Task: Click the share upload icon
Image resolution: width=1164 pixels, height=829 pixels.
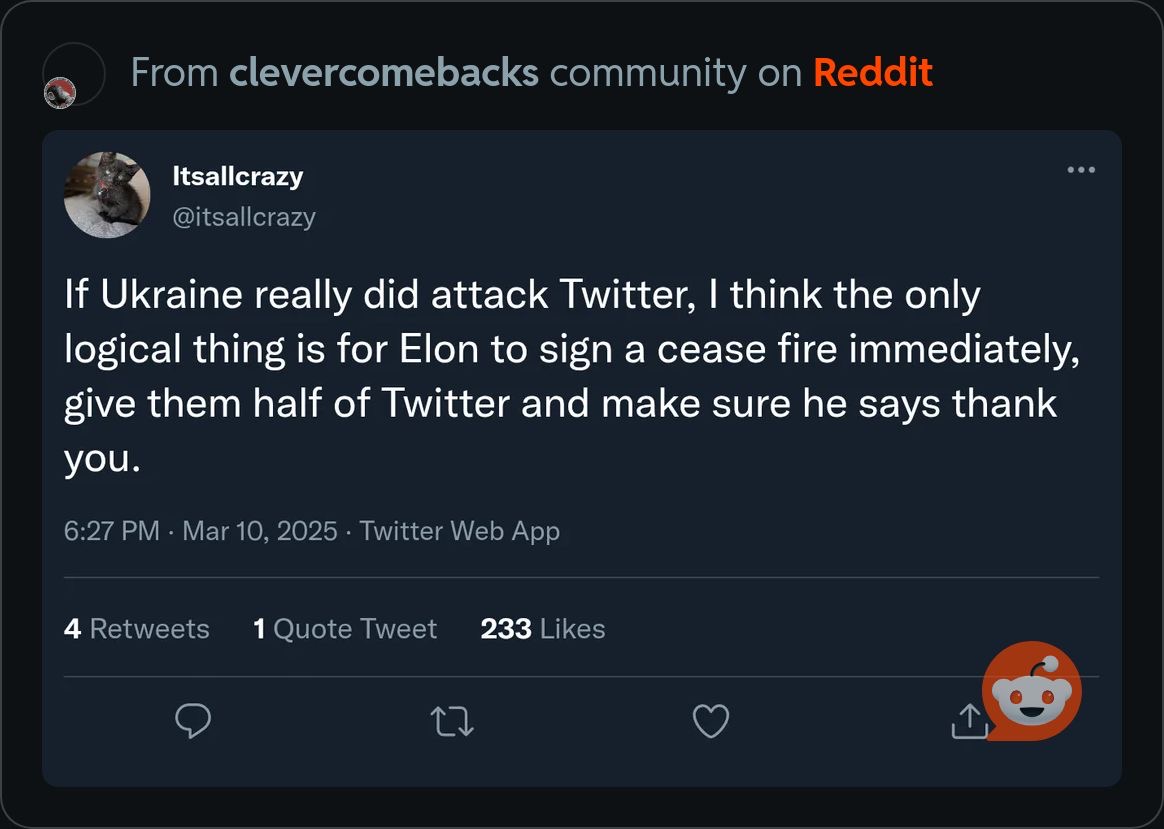Action: coord(968,720)
